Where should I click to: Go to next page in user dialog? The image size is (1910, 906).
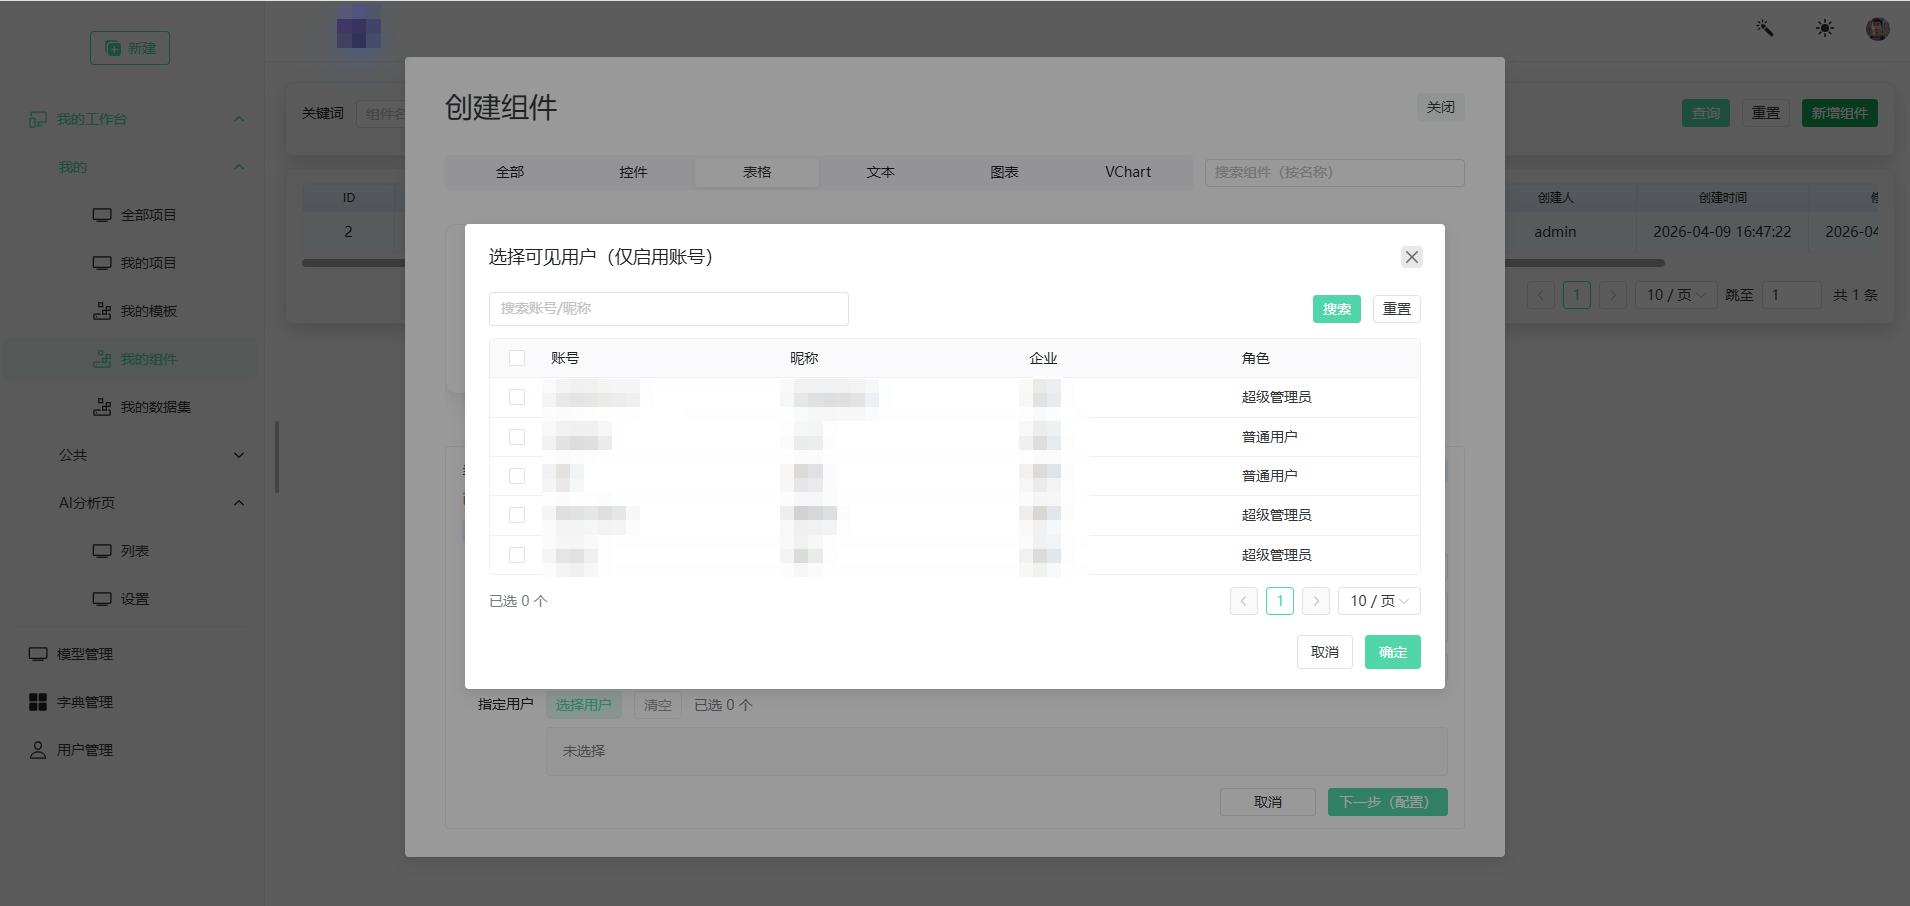point(1316,601)
